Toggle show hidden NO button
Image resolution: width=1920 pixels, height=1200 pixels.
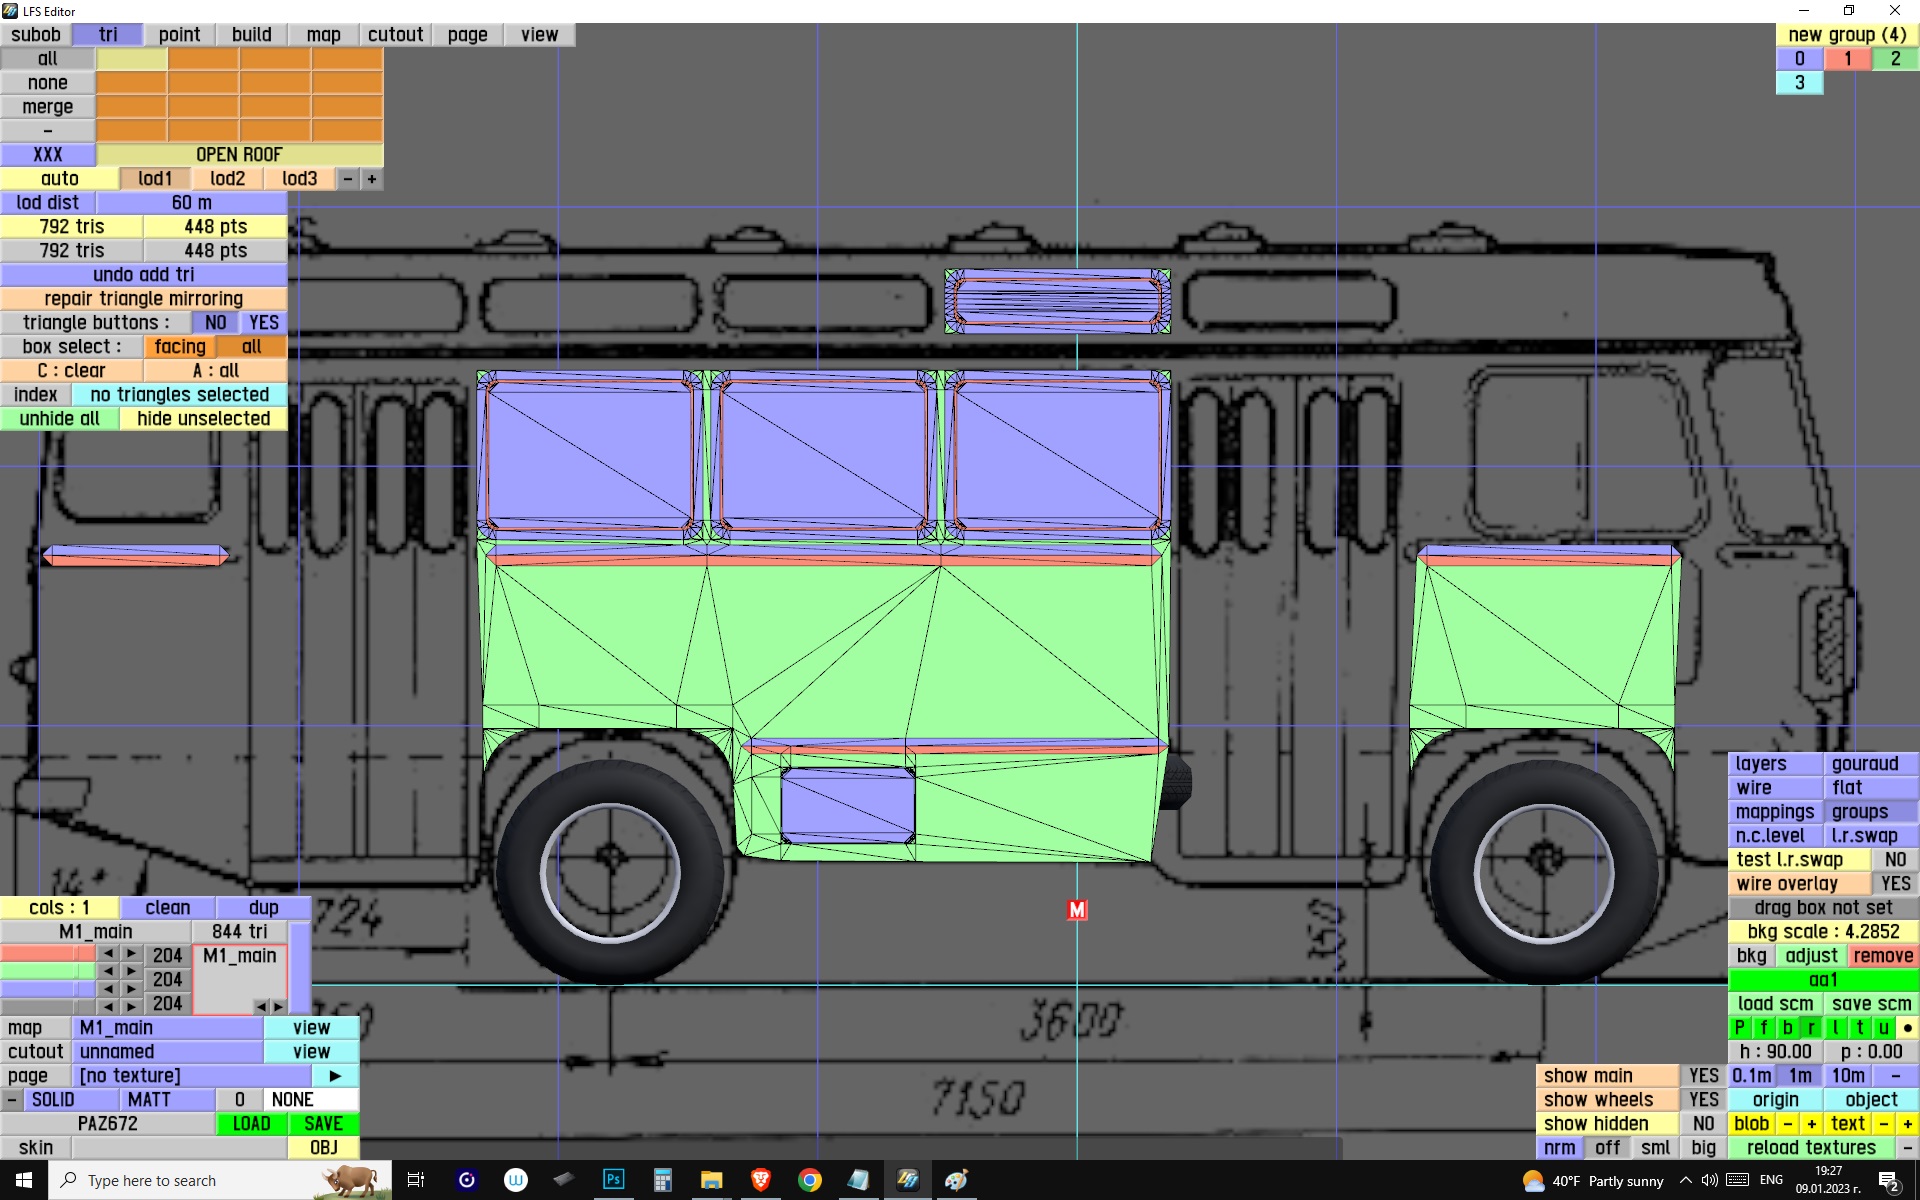point(1703,1123)
